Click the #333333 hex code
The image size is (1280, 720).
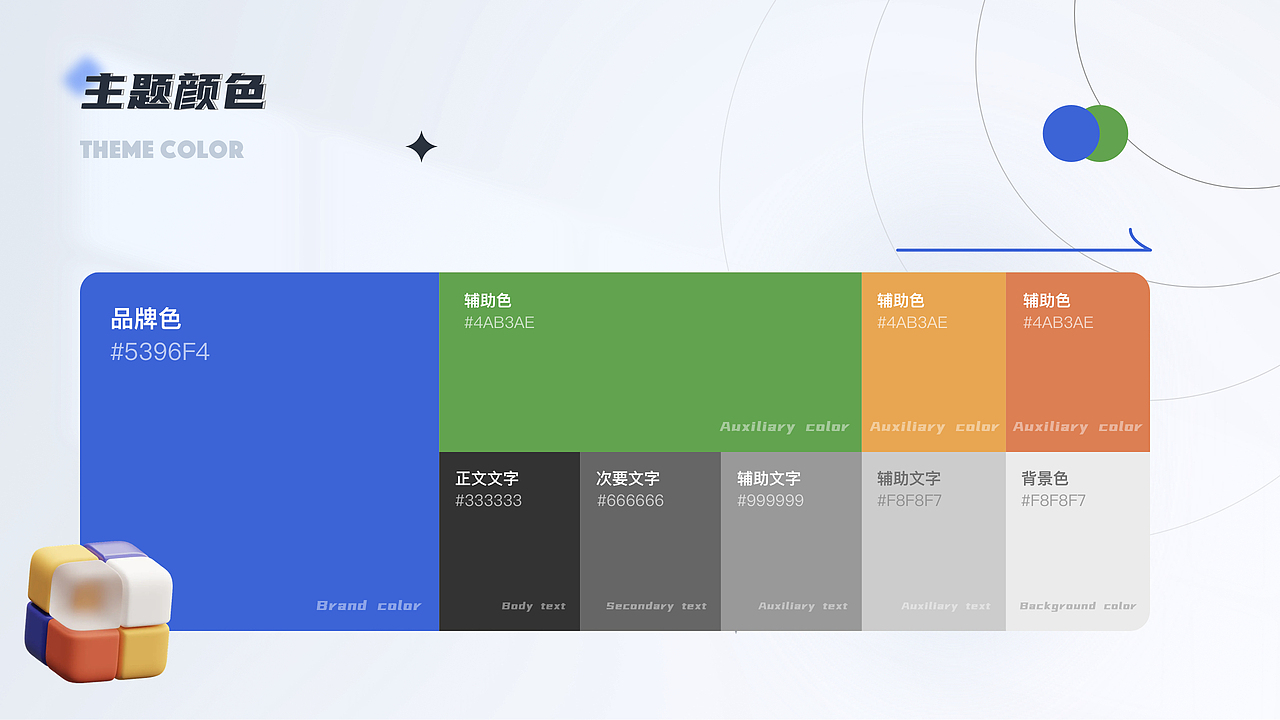488,501
